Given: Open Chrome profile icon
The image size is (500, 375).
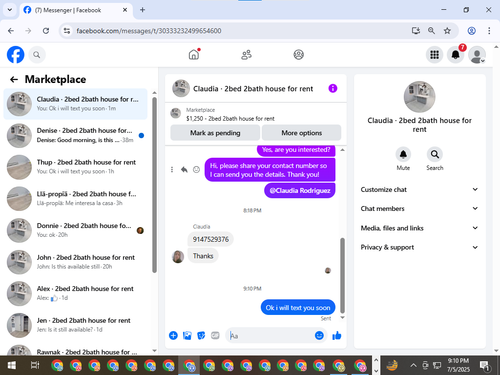Looking at the screenshot, I should (x=471, y=31).
